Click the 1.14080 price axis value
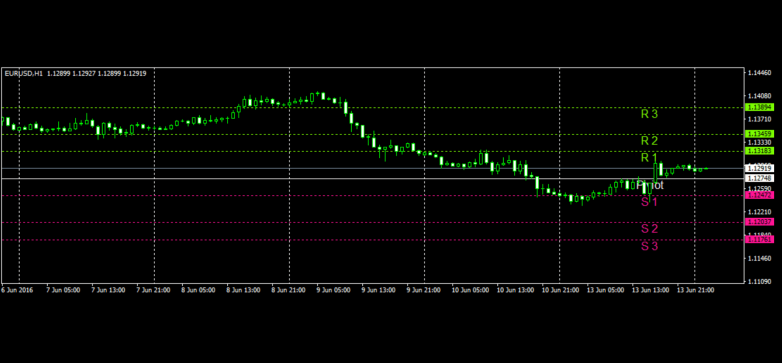This screenshot has height=363, width=782. tap(759, 96)
